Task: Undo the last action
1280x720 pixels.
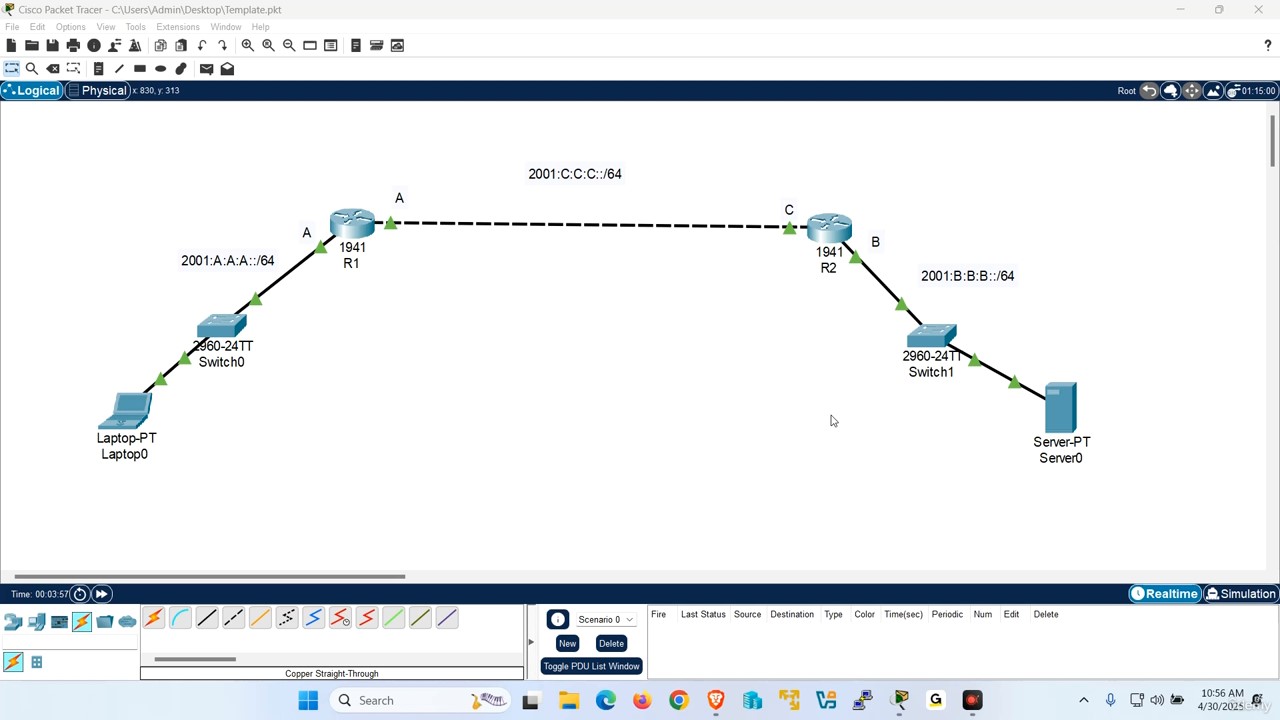Action: [202, 45]
